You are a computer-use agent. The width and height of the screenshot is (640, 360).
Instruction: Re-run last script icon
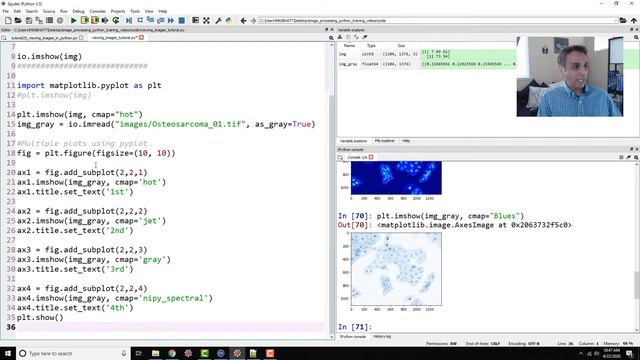(116, 20)
